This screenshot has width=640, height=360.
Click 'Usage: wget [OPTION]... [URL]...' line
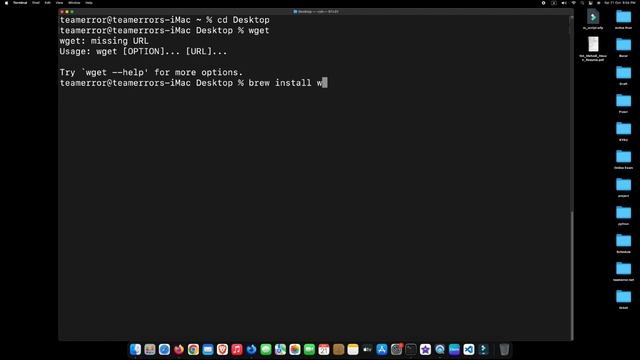click(x=143, y=51)
